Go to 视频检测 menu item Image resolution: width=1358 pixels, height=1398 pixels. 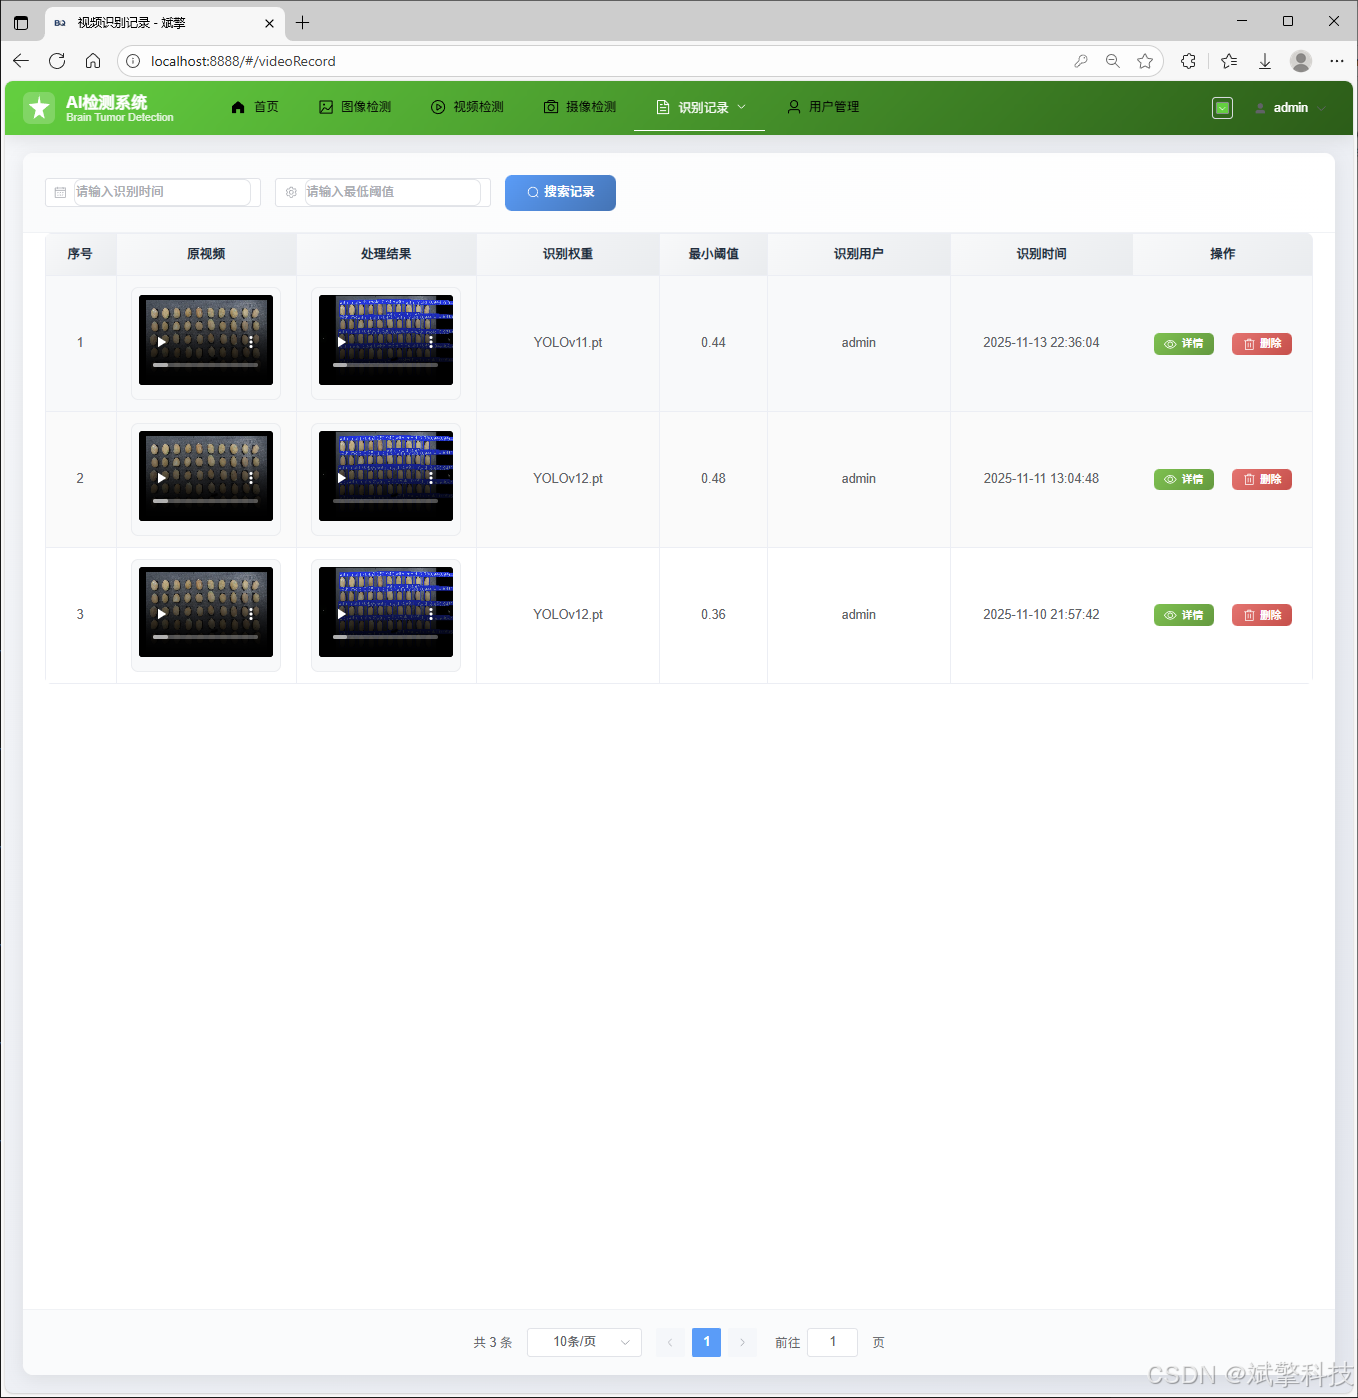coord(467,107)
